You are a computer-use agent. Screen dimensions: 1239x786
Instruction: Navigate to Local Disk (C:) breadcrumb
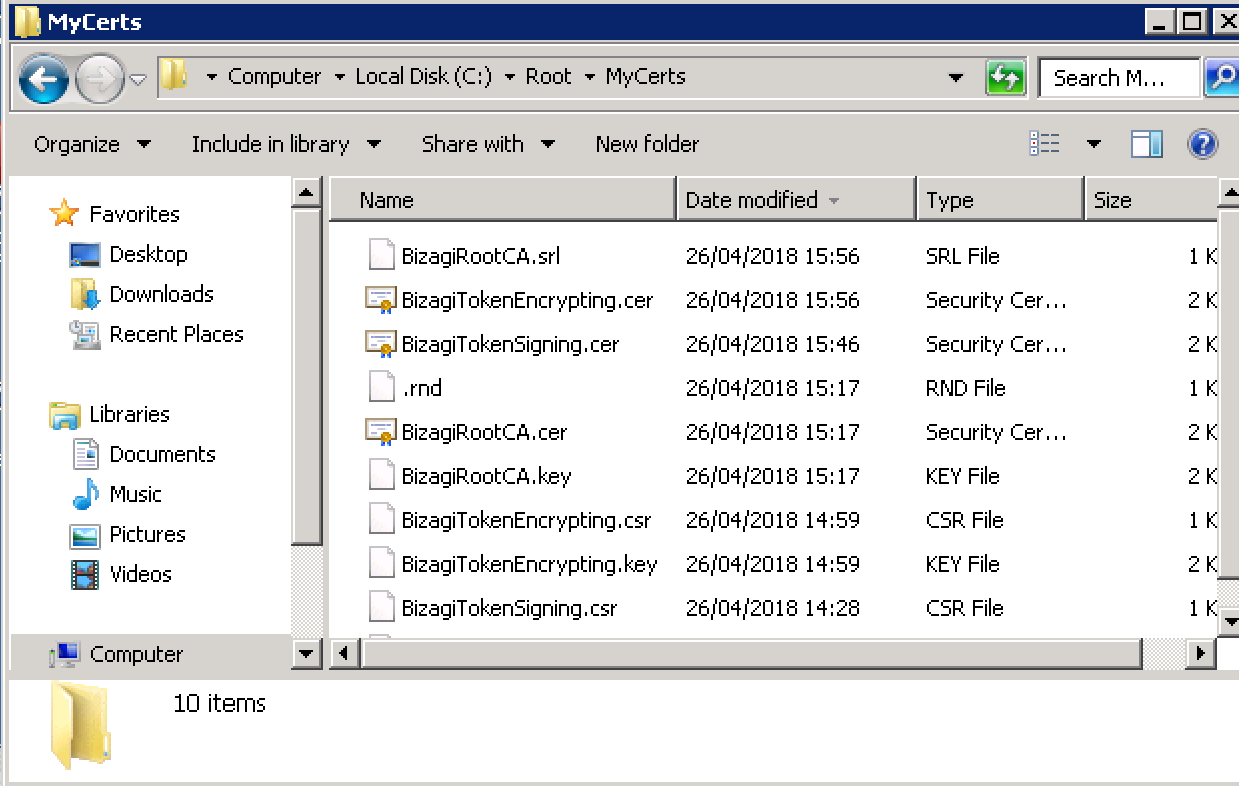coord(424,77)
